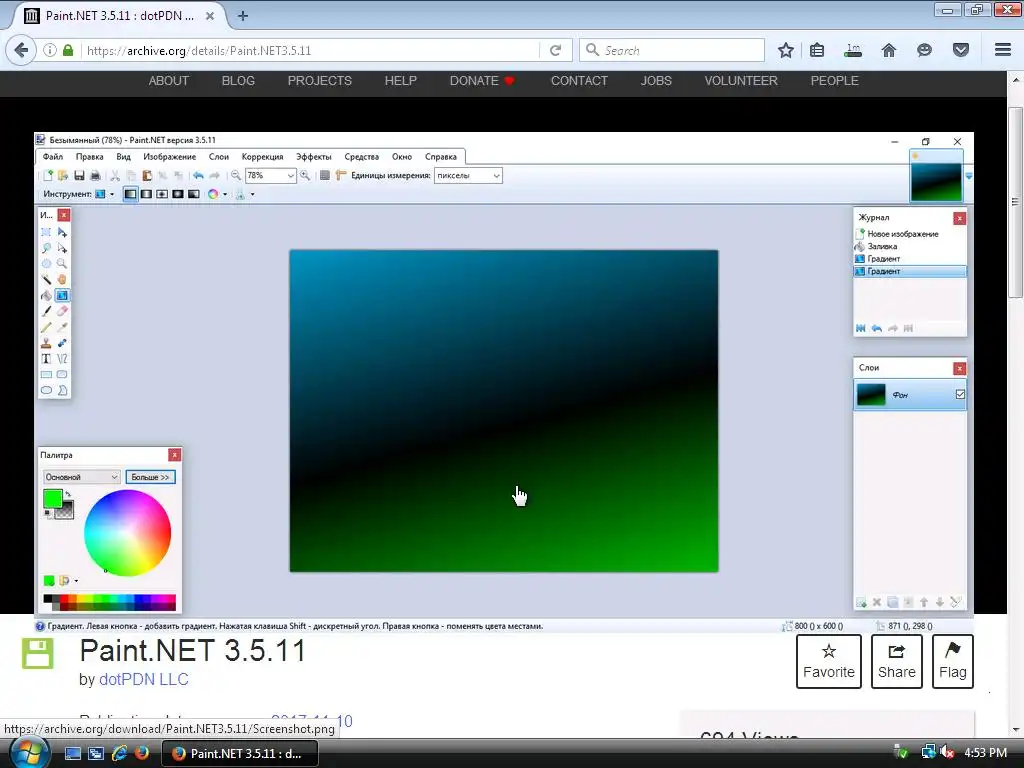
Task: Open the Слои menu
Action: pos(219,157)
